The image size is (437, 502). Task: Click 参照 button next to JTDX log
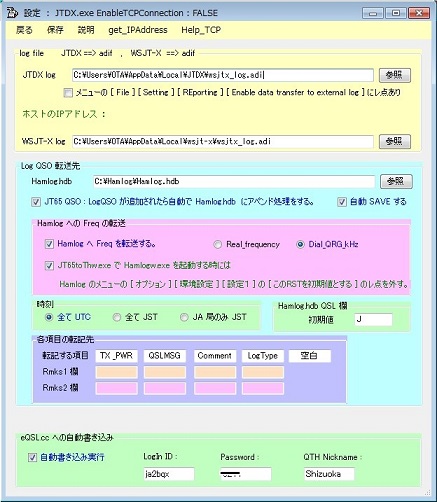(x=395, y=75)
